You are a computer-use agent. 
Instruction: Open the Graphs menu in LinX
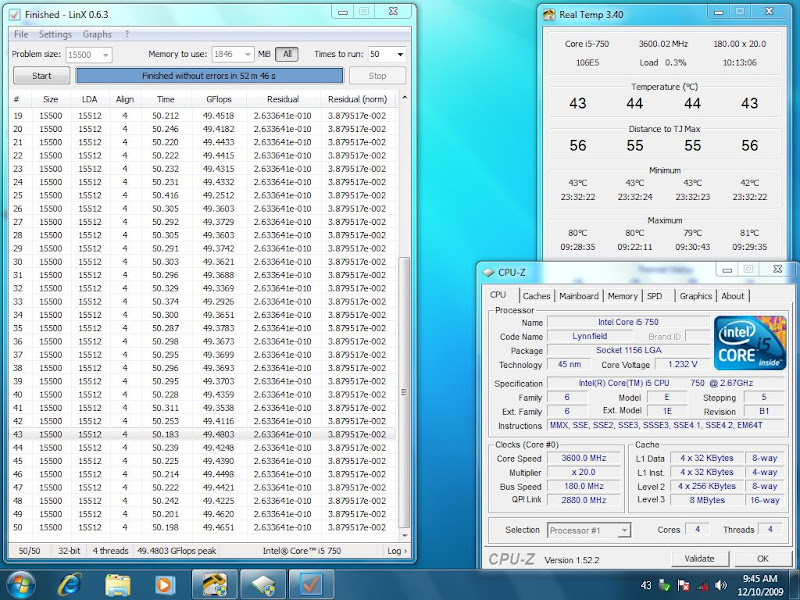pyautogui.click(x=97, y=34)
